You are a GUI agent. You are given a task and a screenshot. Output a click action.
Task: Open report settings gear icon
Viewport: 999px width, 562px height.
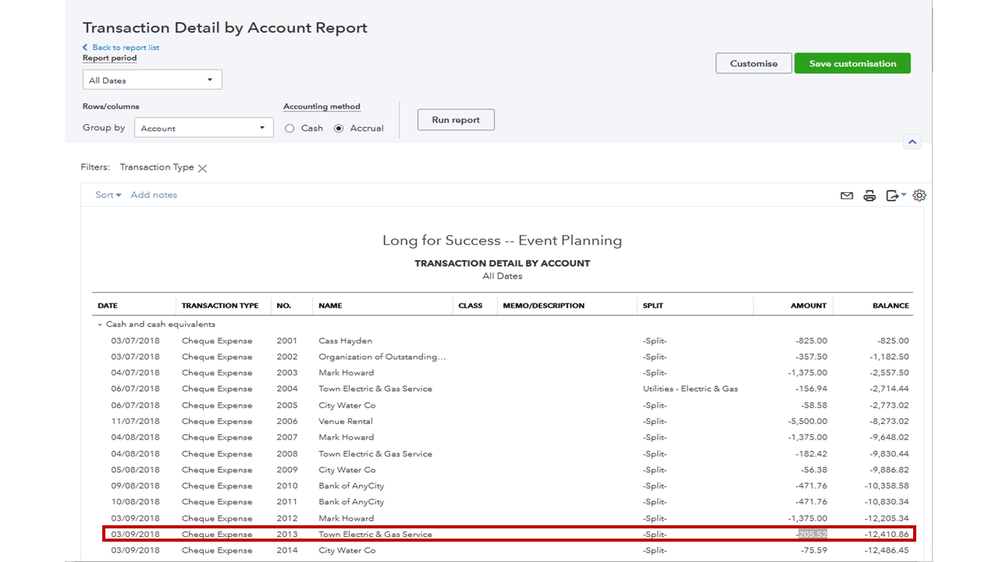[x=919, y=196]
